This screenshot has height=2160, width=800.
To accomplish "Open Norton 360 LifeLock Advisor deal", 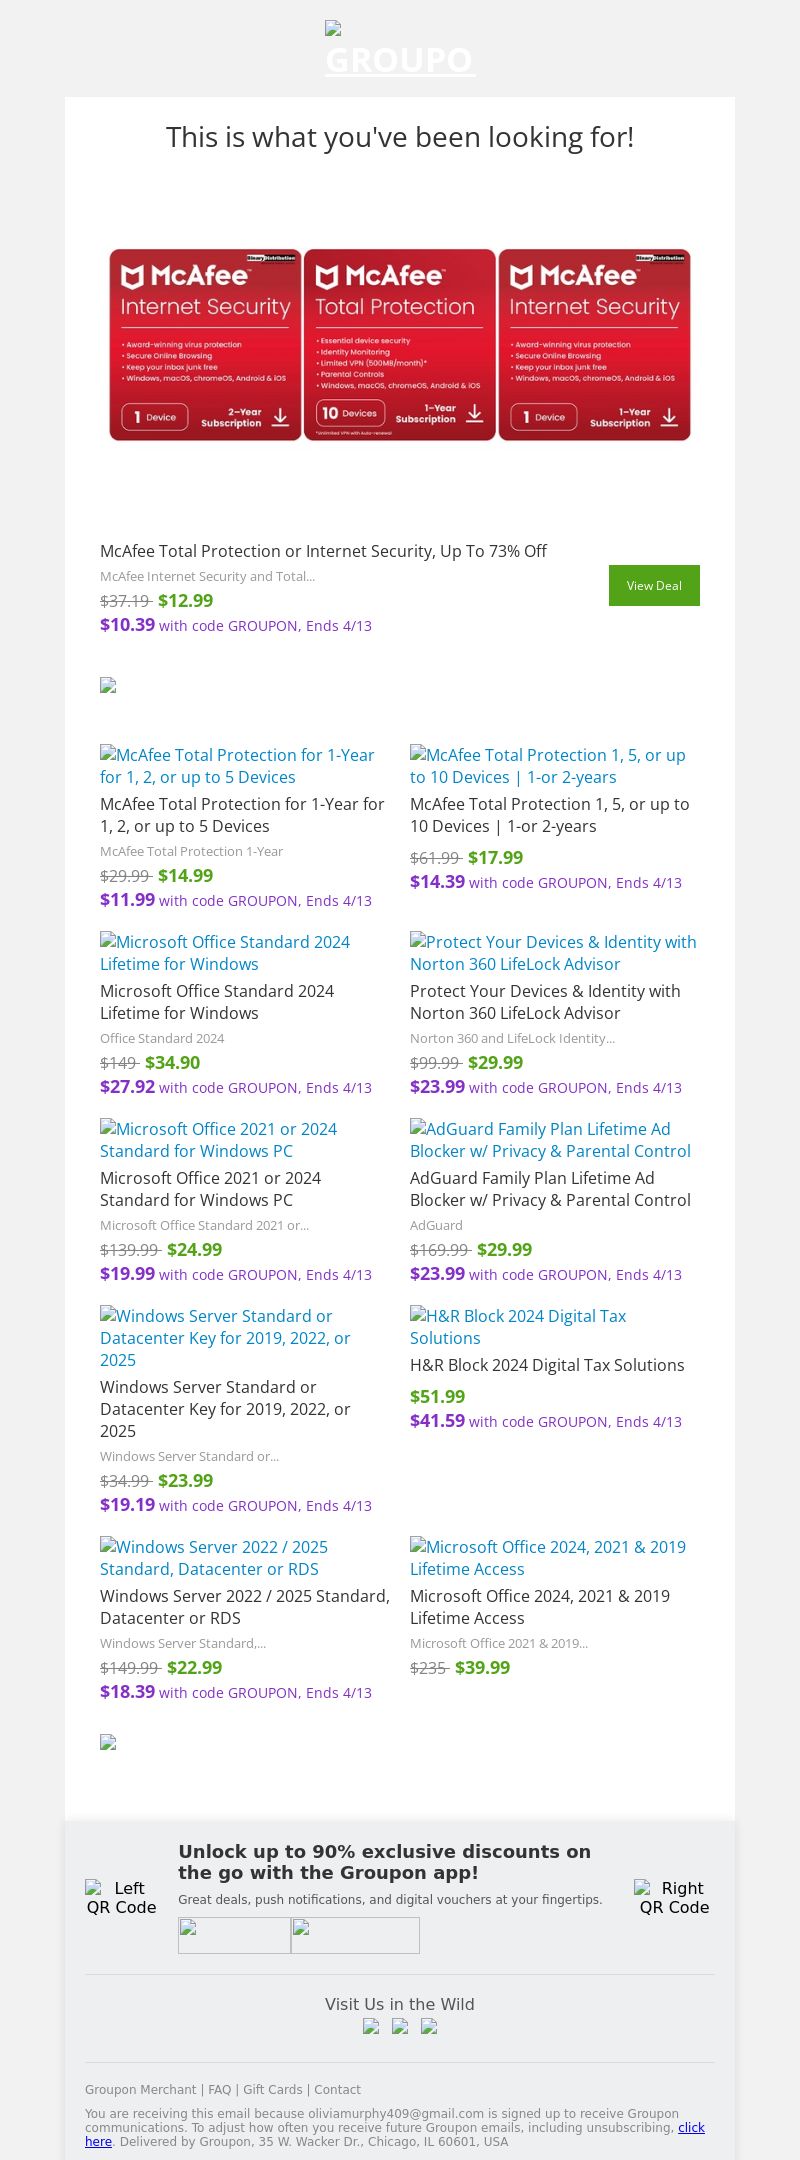I will pos(553,953).
